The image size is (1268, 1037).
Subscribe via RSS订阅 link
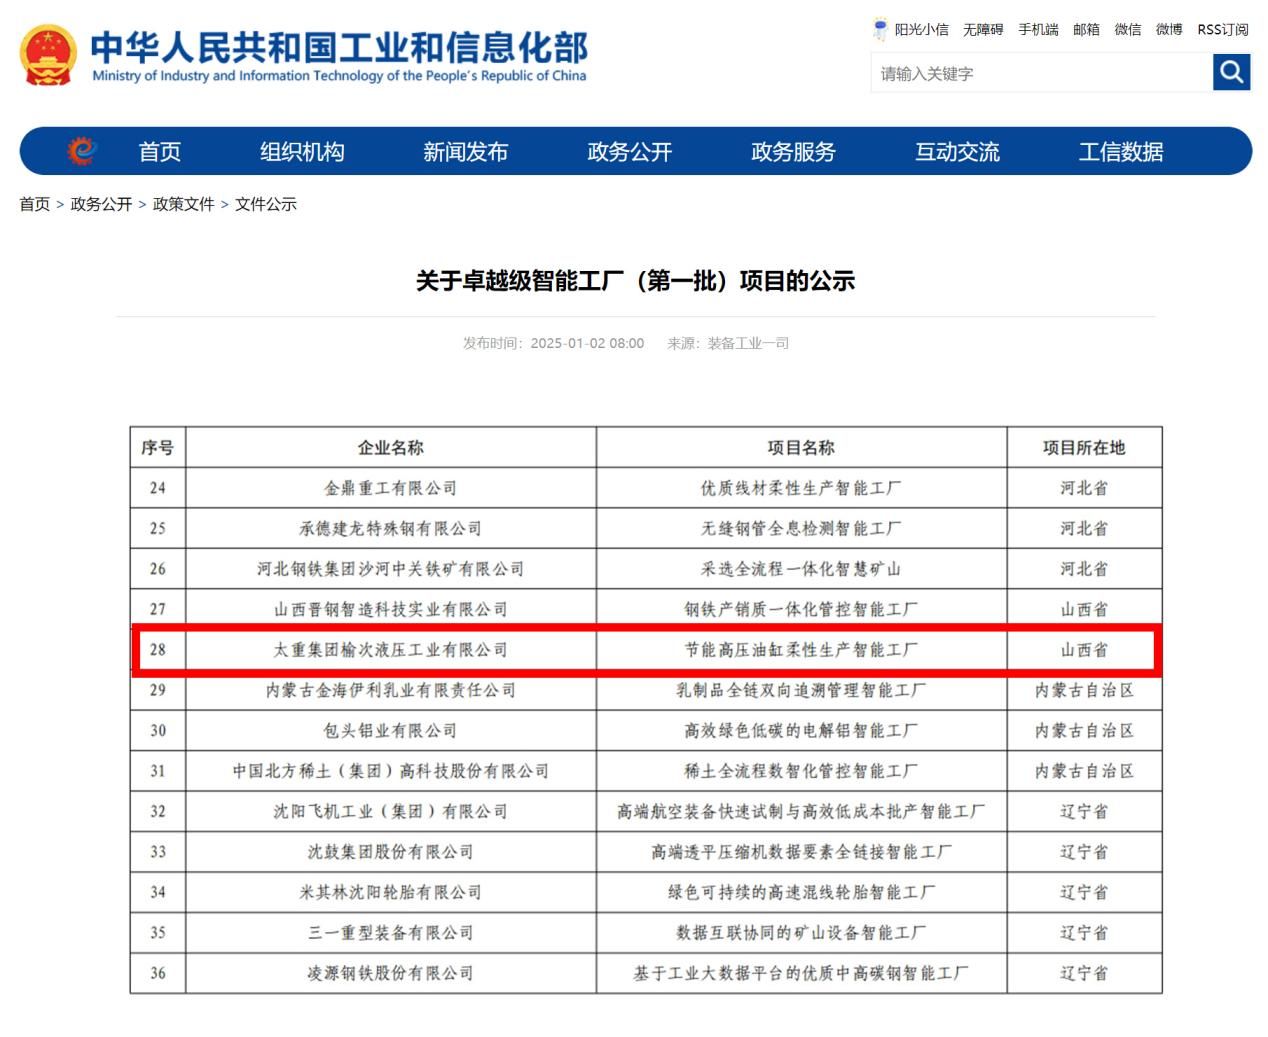pyautogui.click(x=1223, y=30)
